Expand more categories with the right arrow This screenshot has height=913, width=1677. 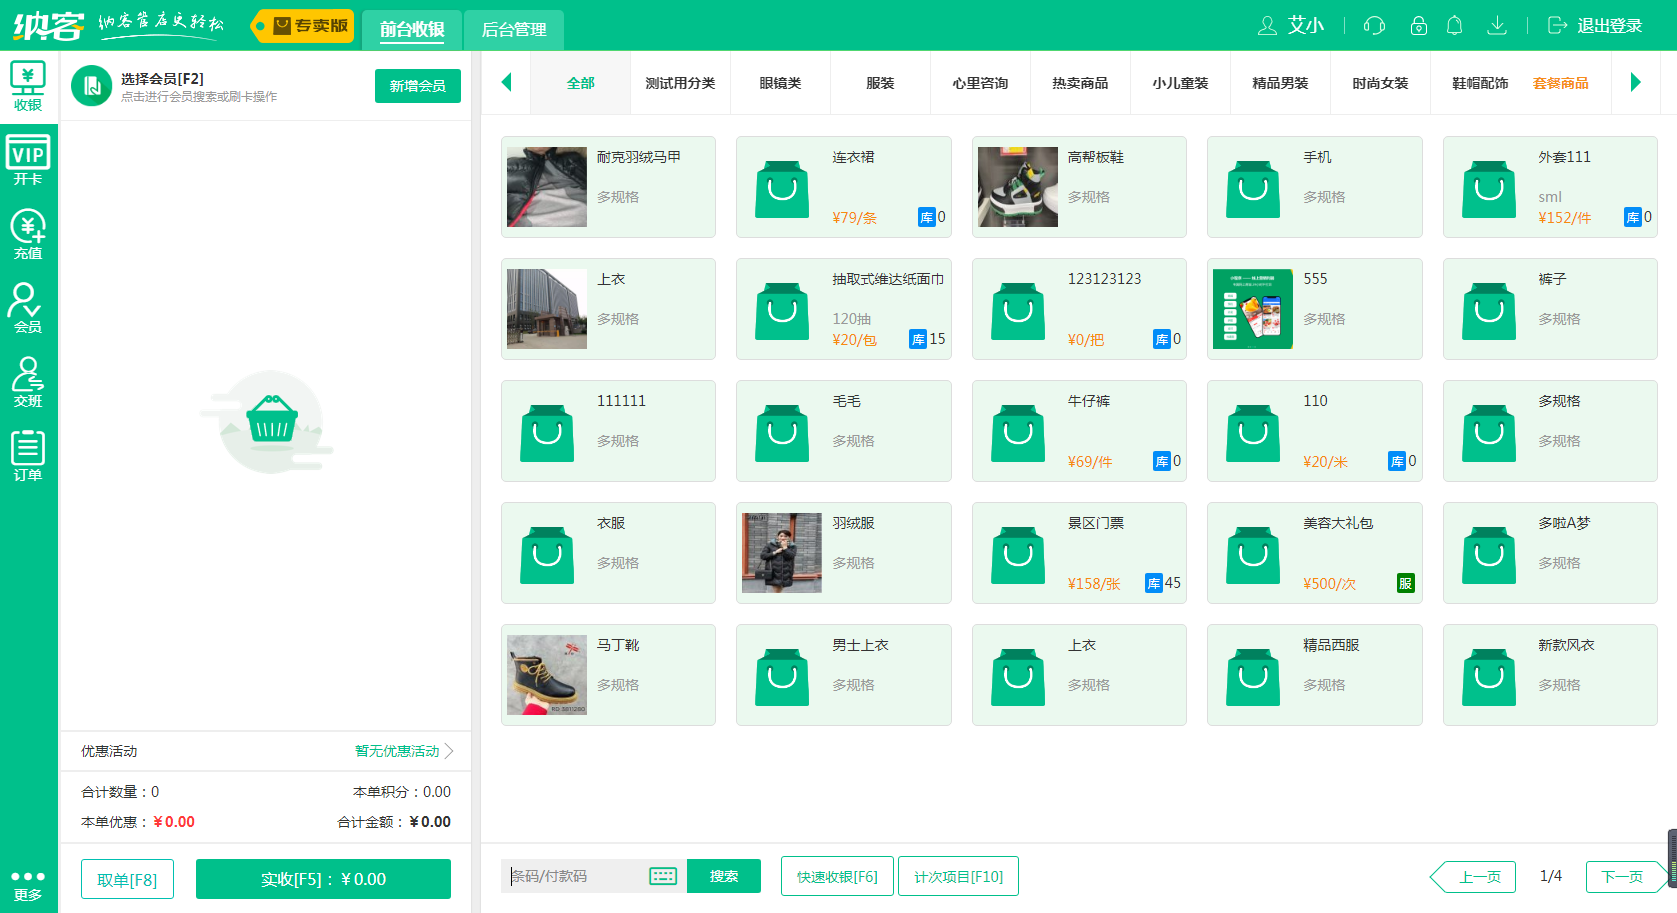pyautogui.click(x=1636, y=83)
